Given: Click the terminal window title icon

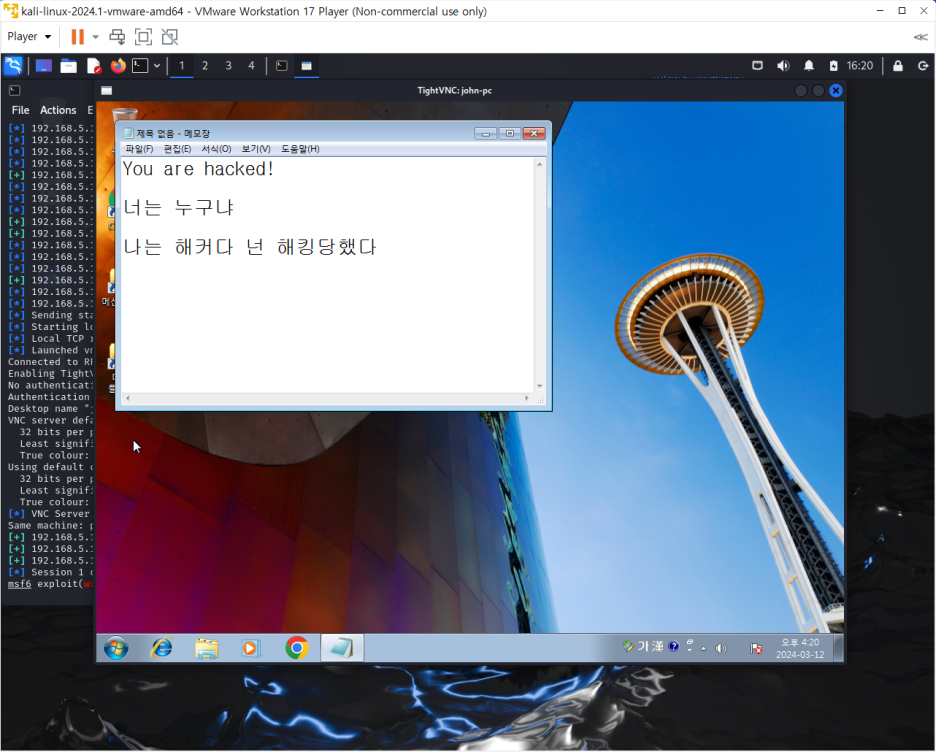Looking at the screenshot, I should click(15, 91).
